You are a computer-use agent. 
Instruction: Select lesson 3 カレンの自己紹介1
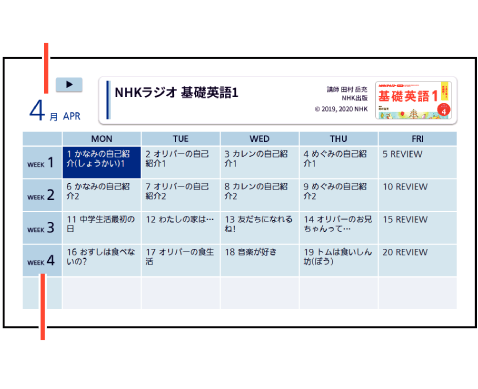pyautogui.click(x=260, y=162)
